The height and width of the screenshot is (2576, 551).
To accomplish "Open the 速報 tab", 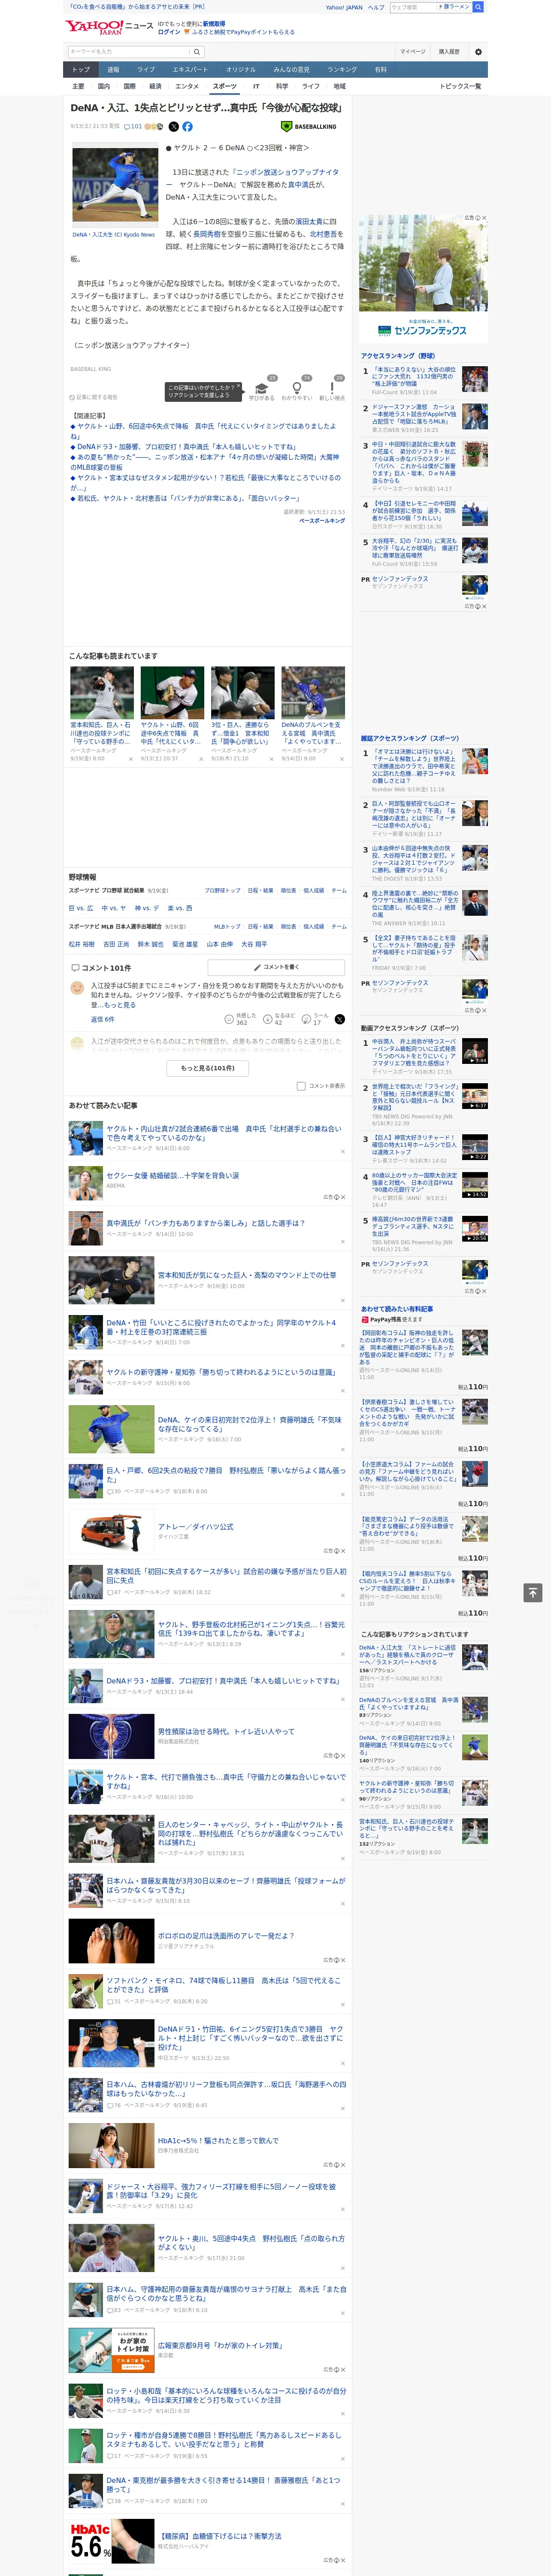I will [113, 70].
